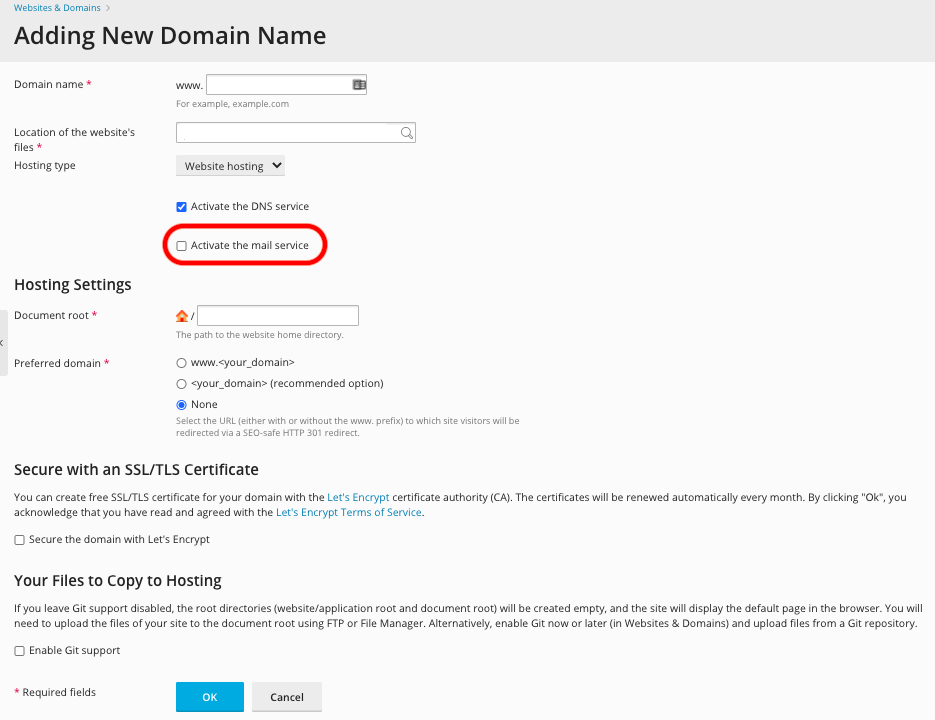Check Secure the domain with Let's Encrypt
The image size is (935, 720).
(x=19, y=540)
